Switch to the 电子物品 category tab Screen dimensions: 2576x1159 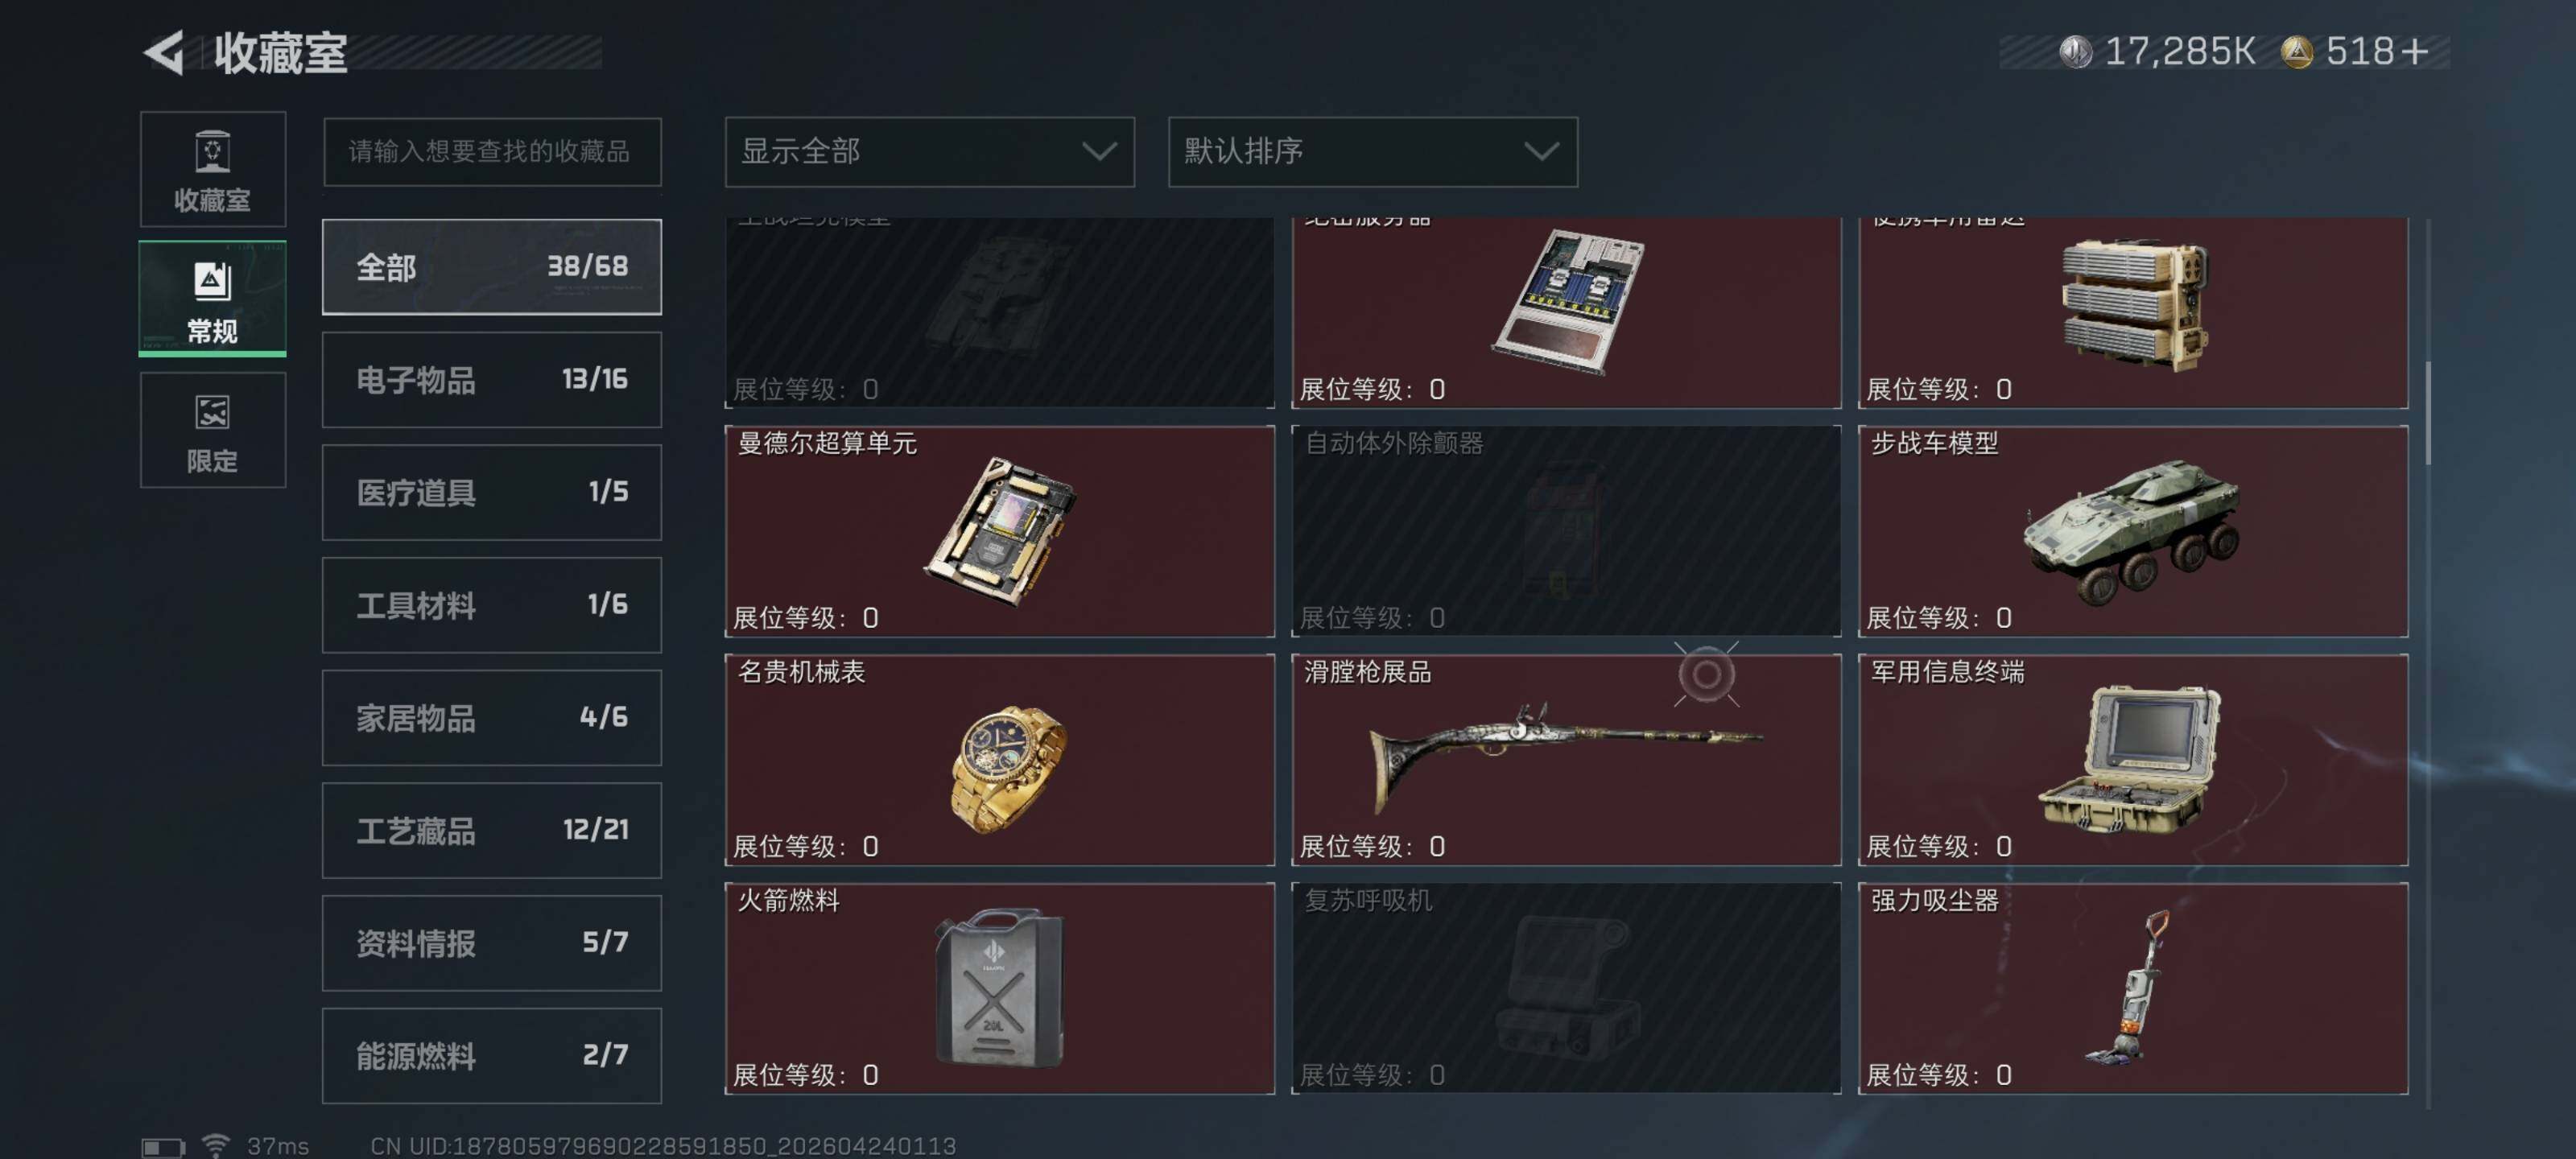click(491, 380)
